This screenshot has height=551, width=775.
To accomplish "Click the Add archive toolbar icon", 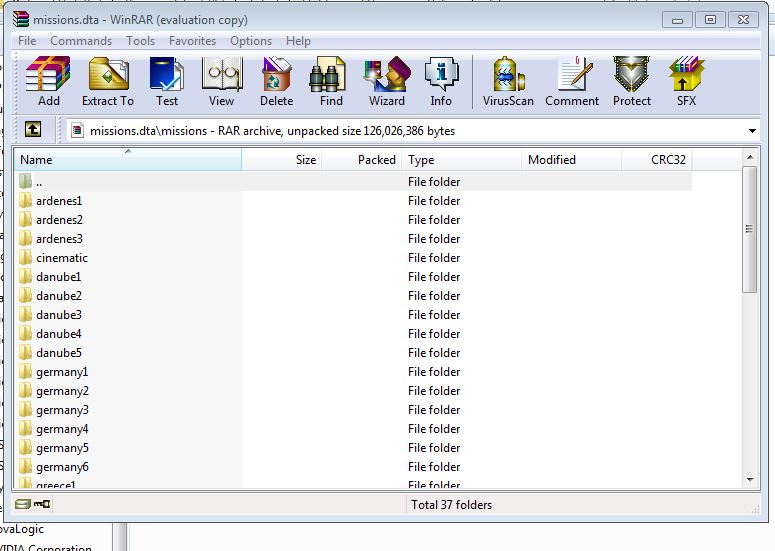I will (x=48, y=80).
